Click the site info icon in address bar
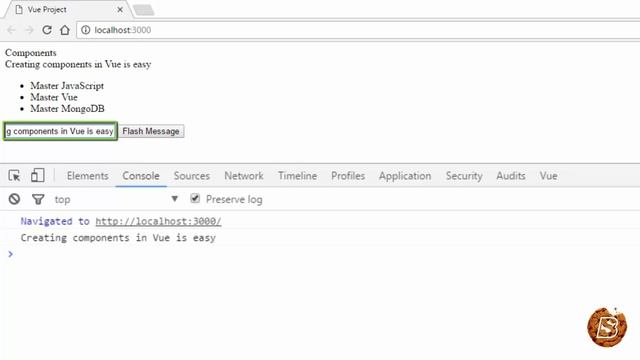Image resolution: width=640 pixels, height=360 pixels. coord(85,30)
